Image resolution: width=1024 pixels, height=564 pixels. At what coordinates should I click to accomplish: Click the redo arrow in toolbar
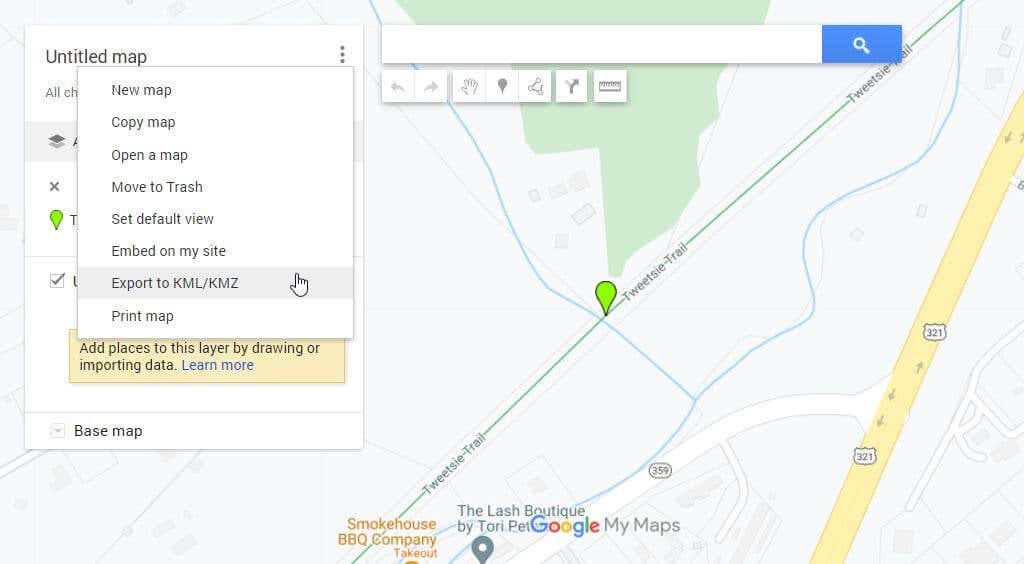tap(431, 87)
